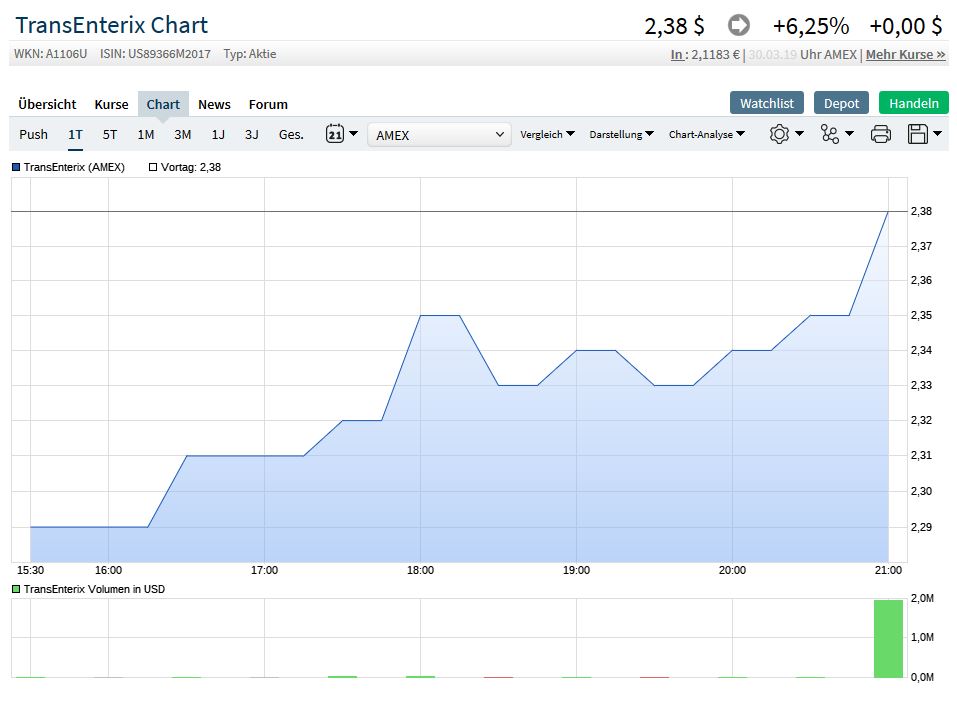Go to the Kurse tab
This screenshot has width=957, height=712.
111,104
